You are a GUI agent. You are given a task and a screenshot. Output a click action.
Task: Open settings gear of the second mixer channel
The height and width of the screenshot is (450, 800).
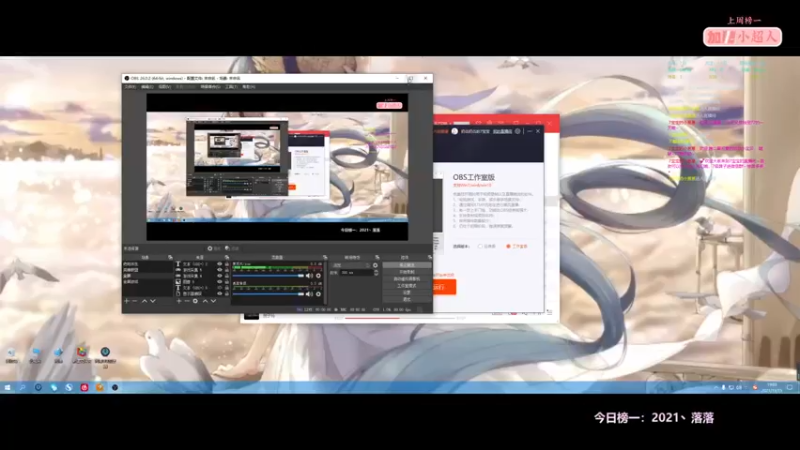pyautogui.click(x=318, y=294)
